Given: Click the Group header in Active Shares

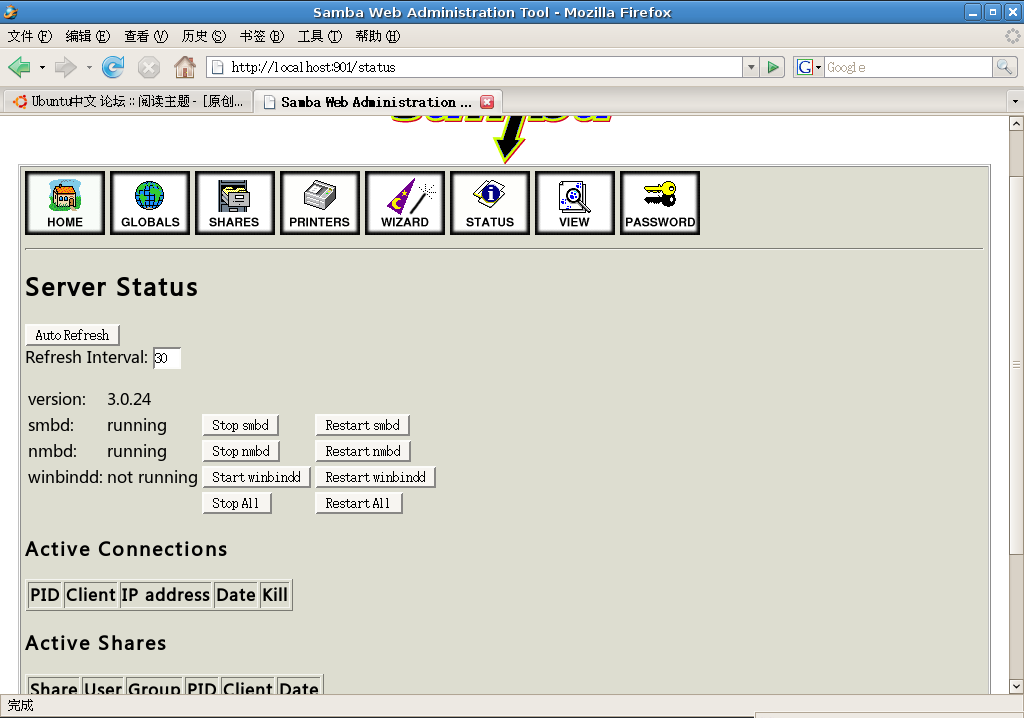Looking at the screenshot, I should (x=154, y=688).
